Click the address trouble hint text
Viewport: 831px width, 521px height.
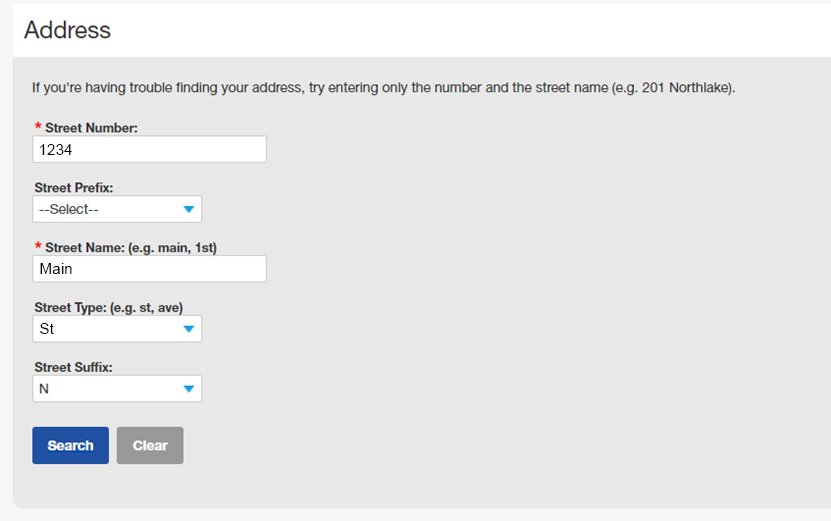383,88
